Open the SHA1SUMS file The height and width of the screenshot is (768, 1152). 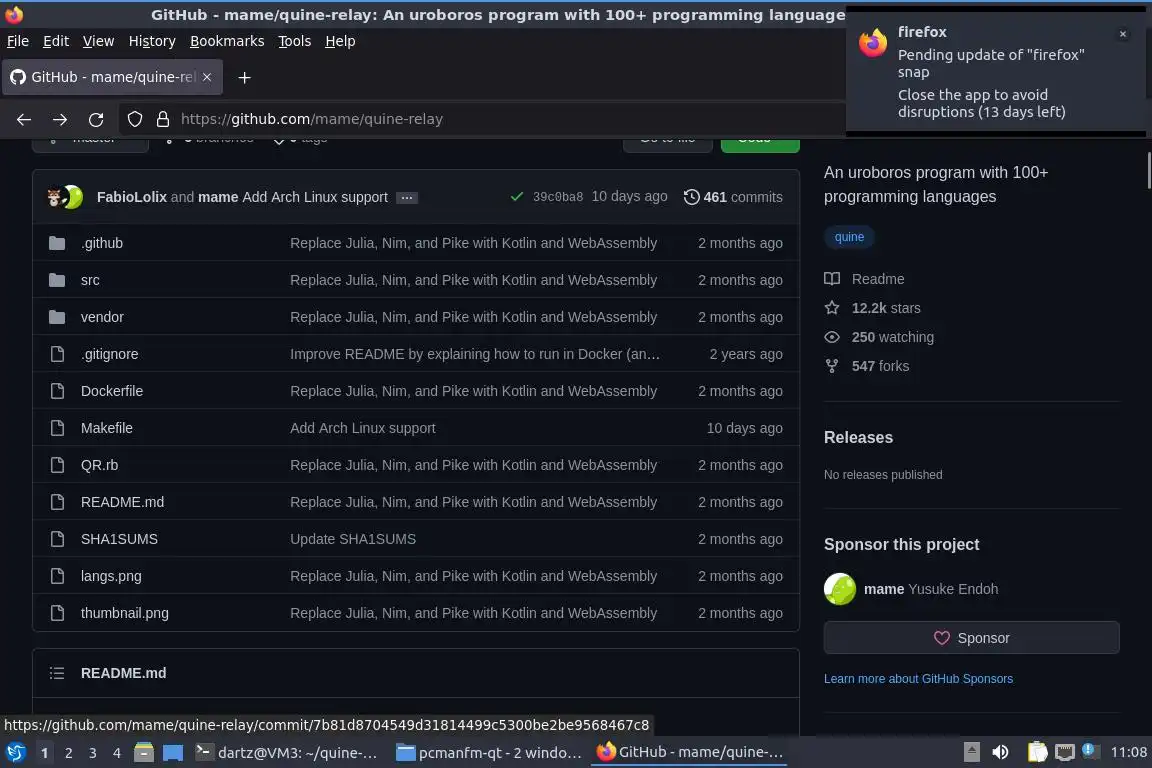coord(119,539)
